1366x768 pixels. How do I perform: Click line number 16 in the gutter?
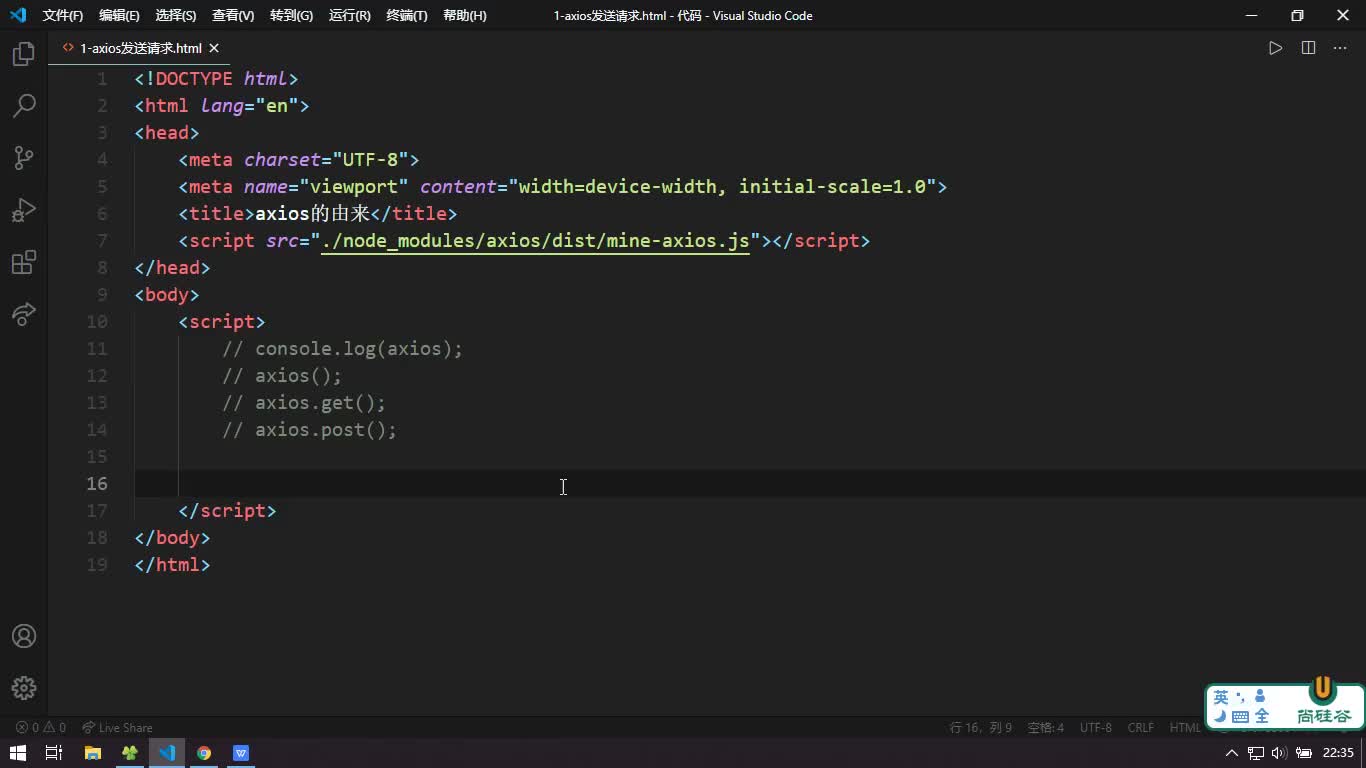(x=97, y=484)
